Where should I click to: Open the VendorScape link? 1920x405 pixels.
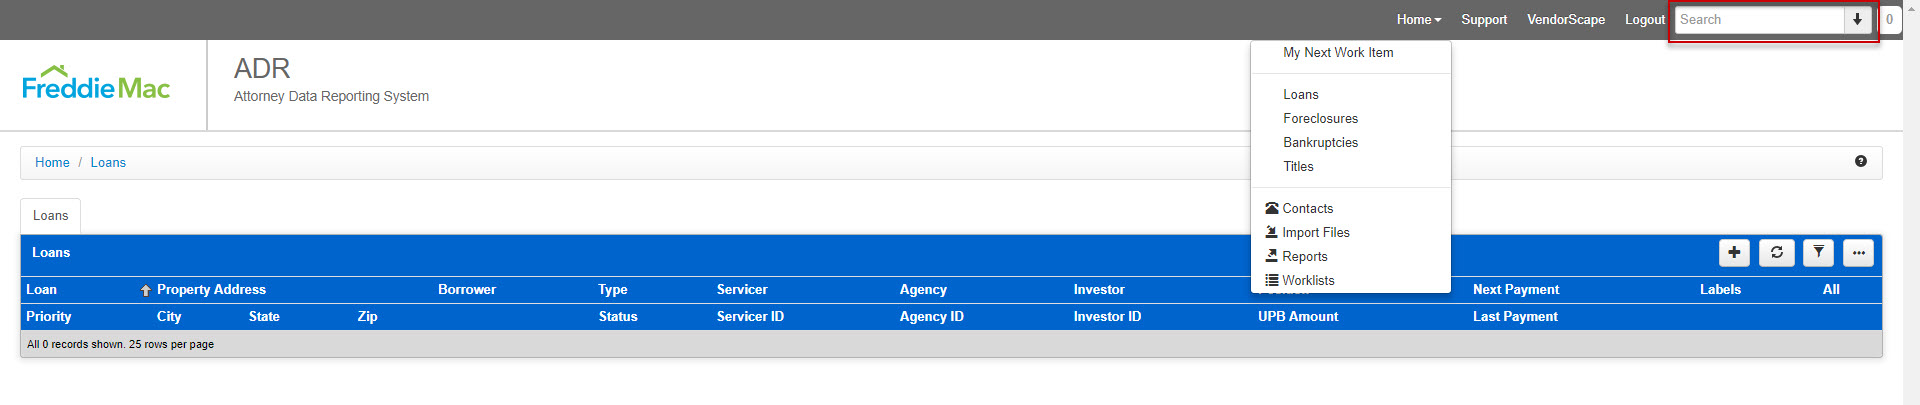pos(1565,20)
